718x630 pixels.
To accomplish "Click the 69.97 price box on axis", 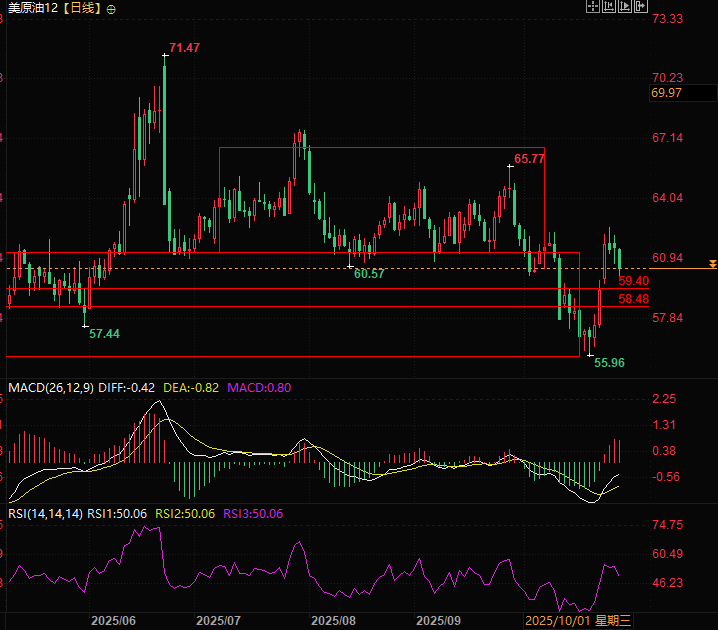I will pos(666,93).
